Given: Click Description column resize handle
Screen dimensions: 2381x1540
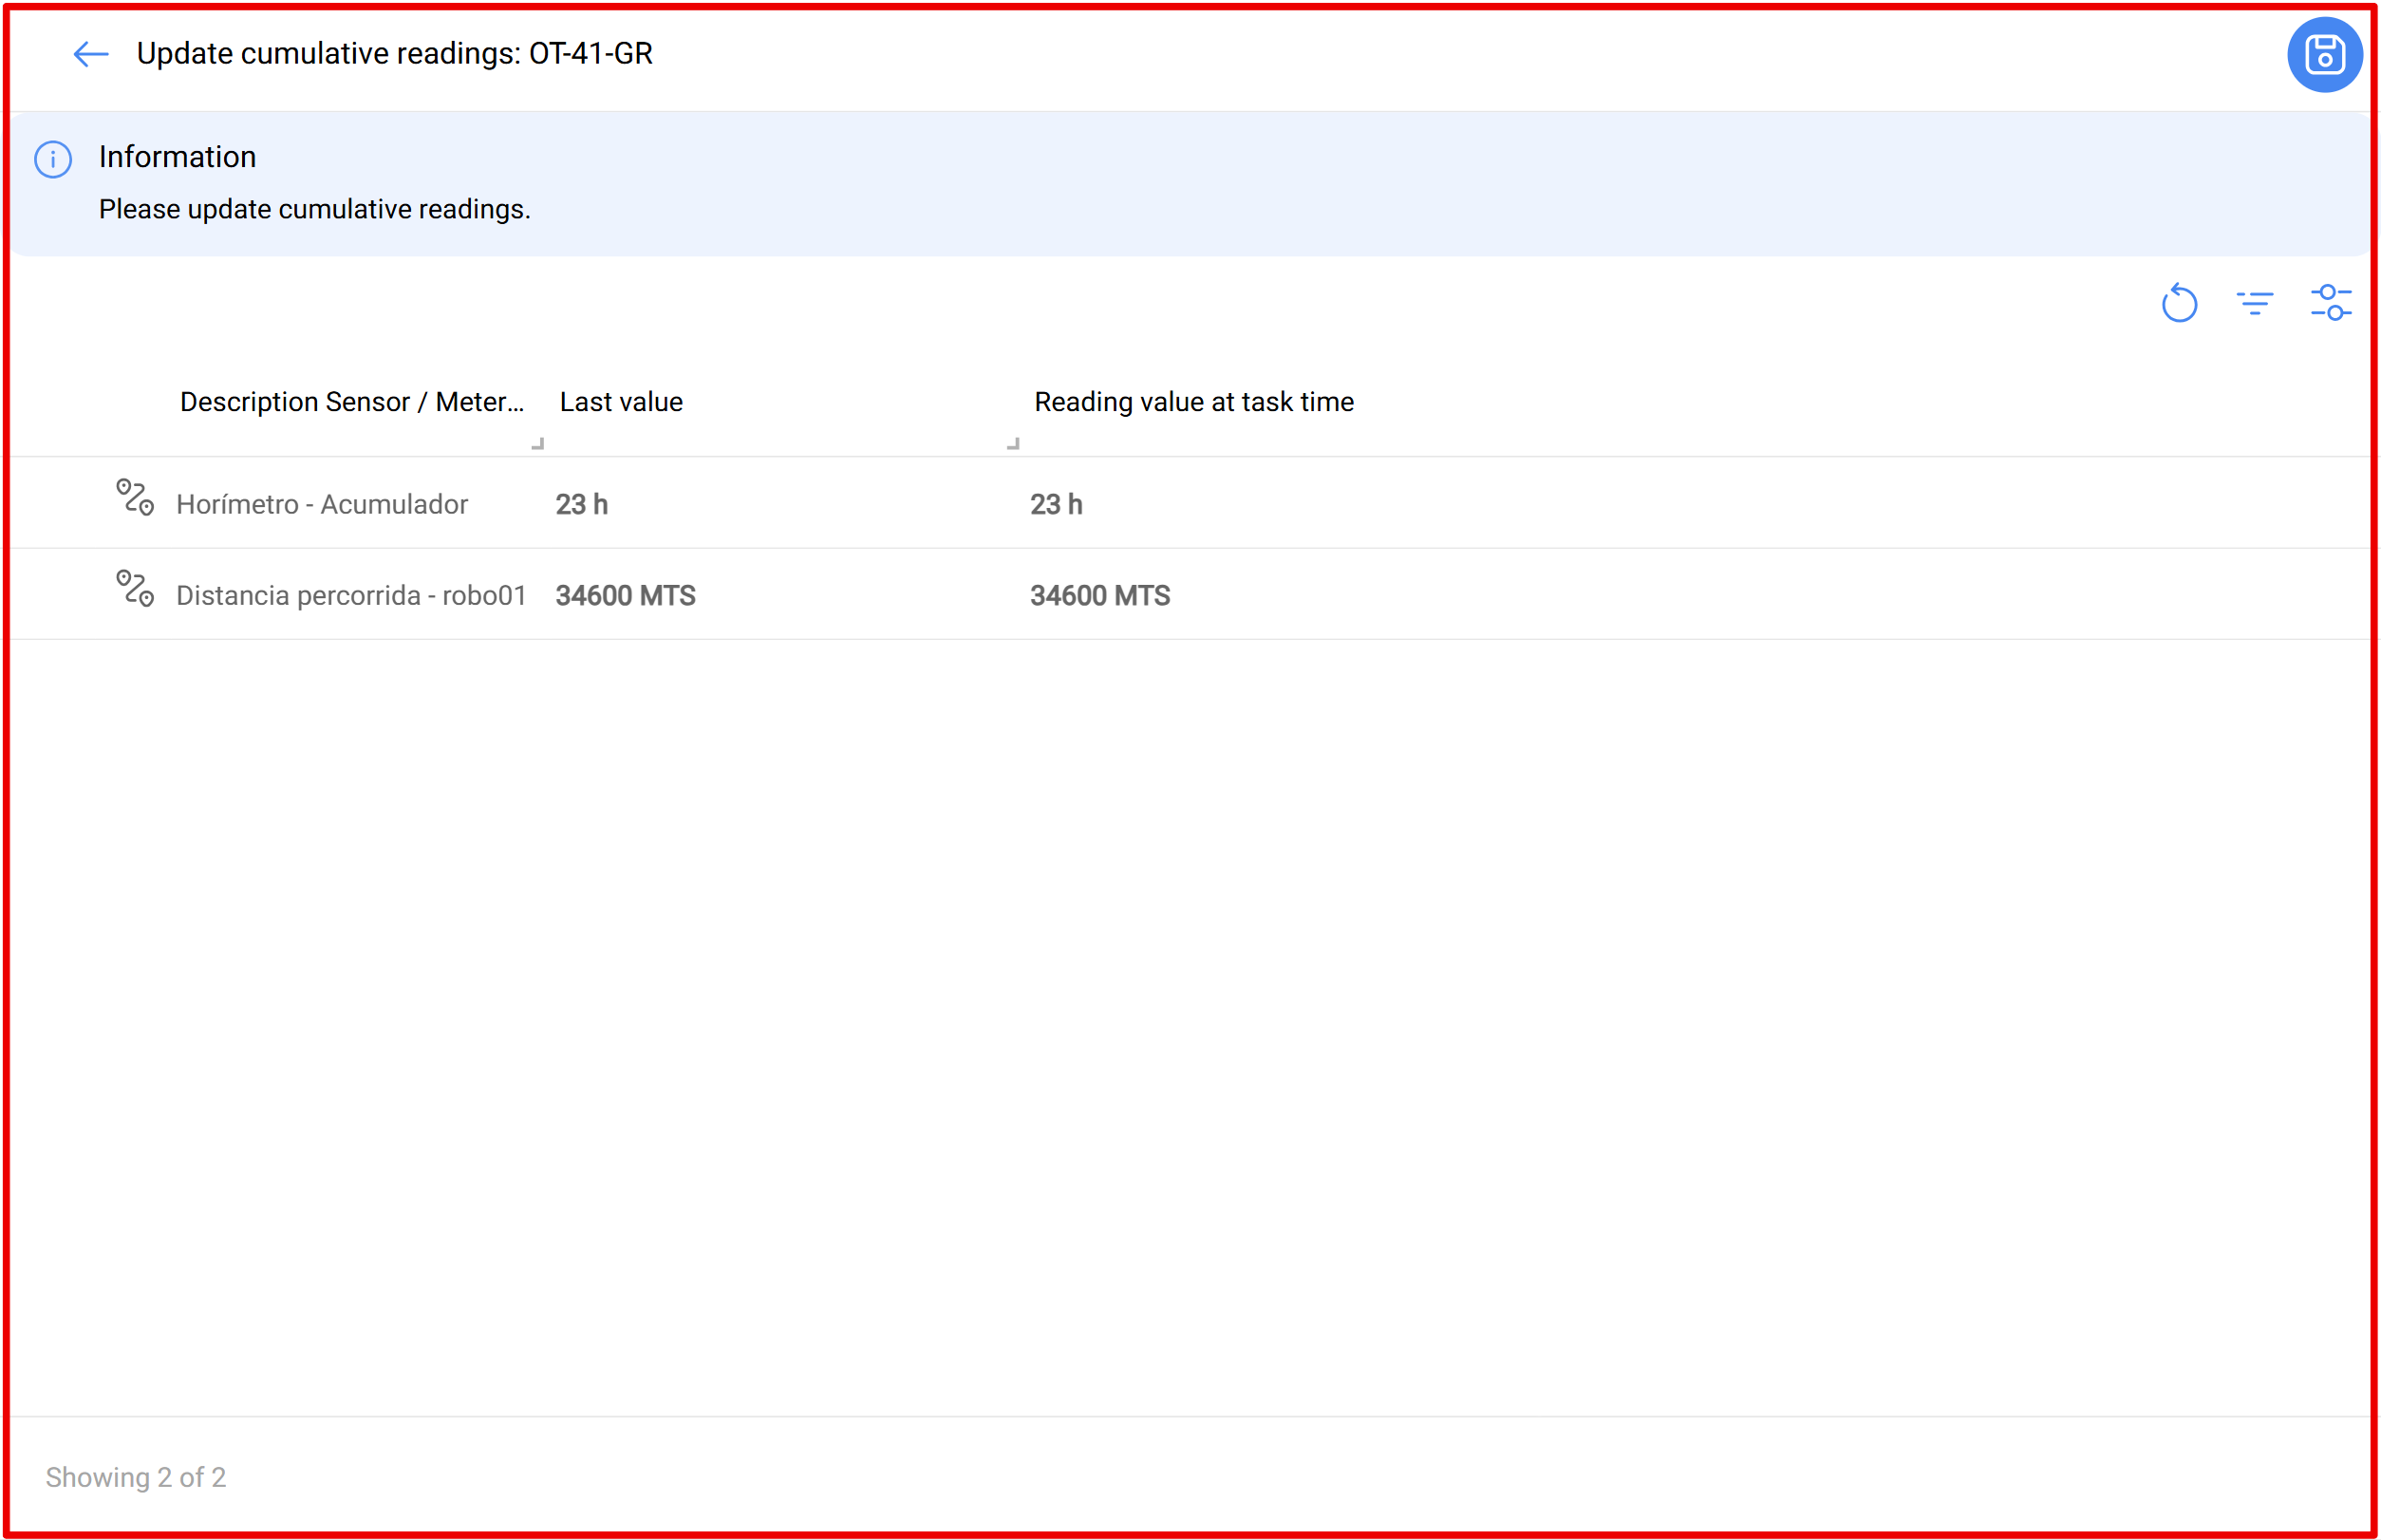Looking at the screenshot, I should (x=538, y=443).
